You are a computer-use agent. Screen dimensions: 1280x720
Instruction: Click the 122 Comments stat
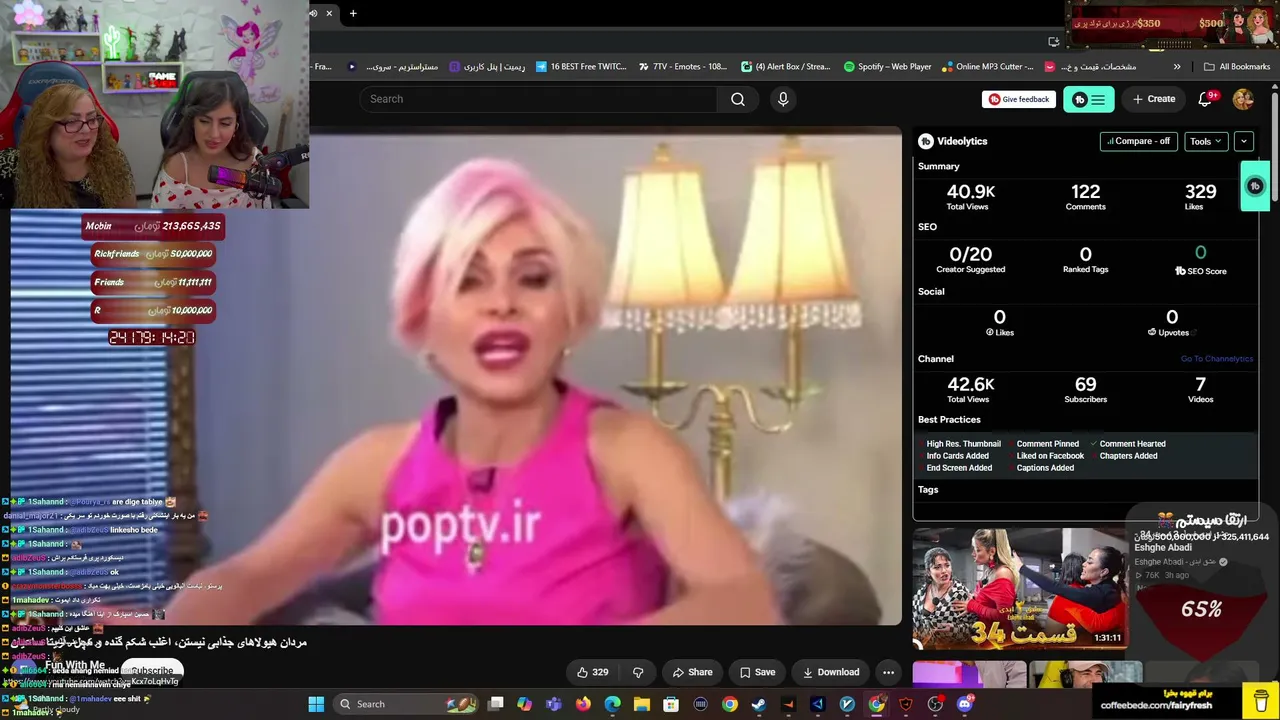(x=1085, y=196)
